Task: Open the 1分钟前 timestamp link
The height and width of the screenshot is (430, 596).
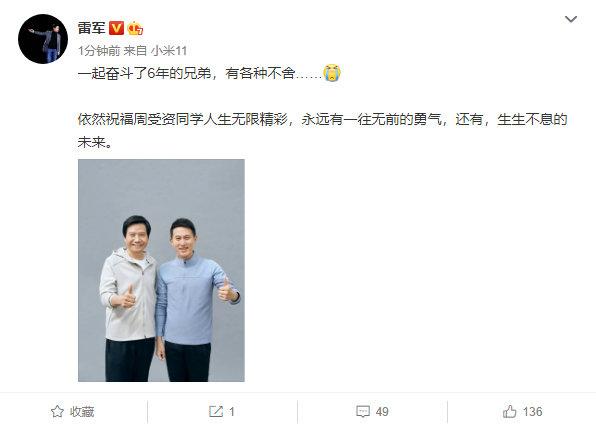Action: click(99, 51)
